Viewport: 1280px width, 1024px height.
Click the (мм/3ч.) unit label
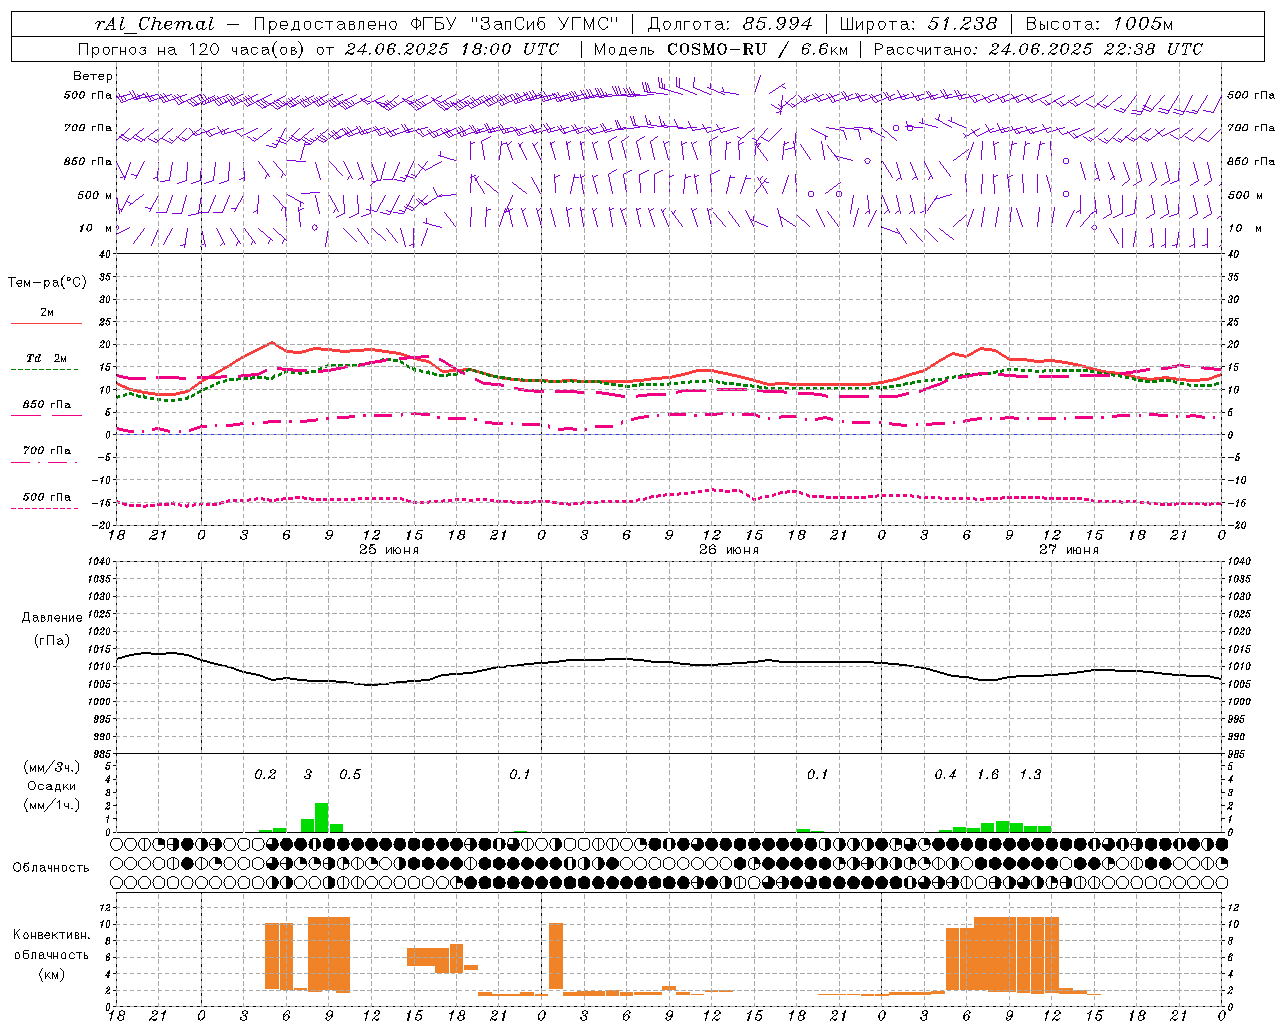click(x=51, y=768)
